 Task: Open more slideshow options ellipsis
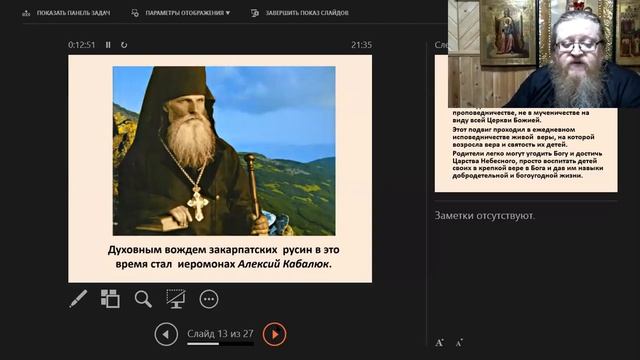pyautogui.click(x=209, y=299)
